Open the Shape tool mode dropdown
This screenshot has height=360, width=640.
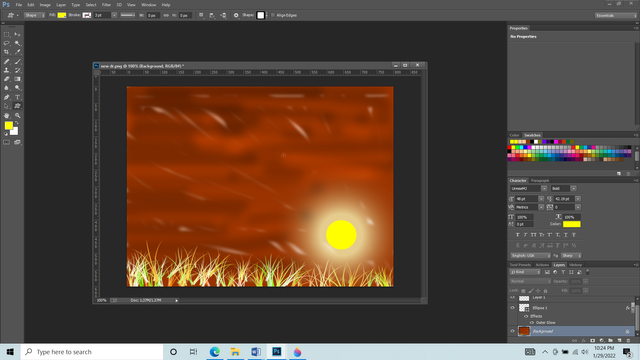click(x=34, y=15)
